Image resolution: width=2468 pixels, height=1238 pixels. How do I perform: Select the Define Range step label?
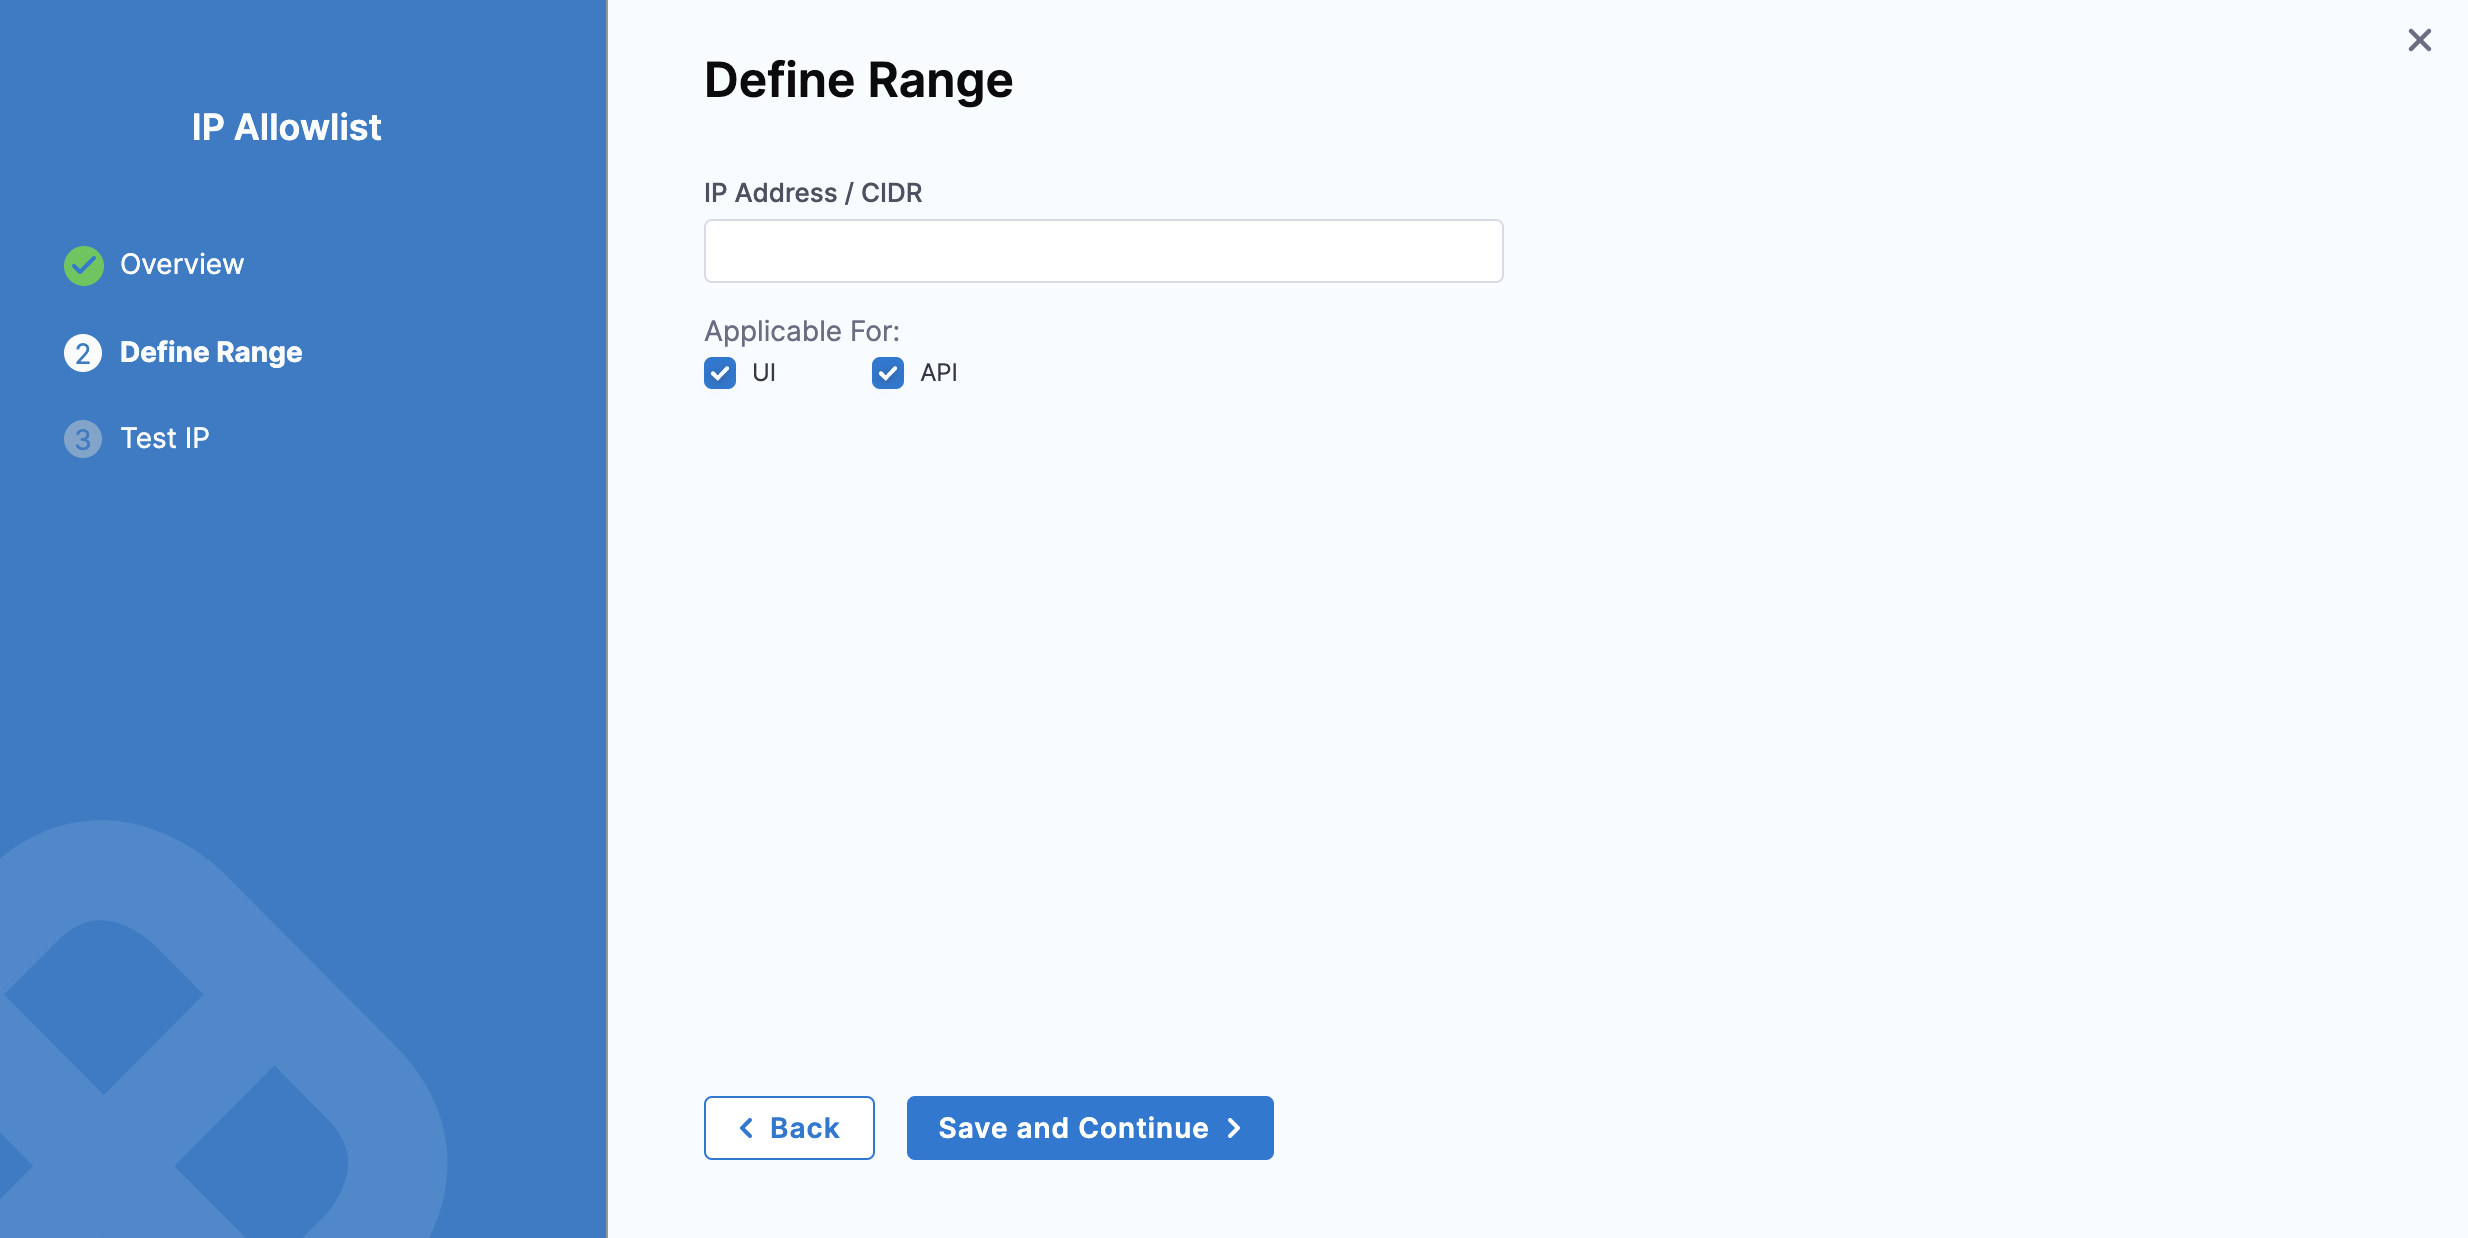pyautogui.click(x=211, y=352)
